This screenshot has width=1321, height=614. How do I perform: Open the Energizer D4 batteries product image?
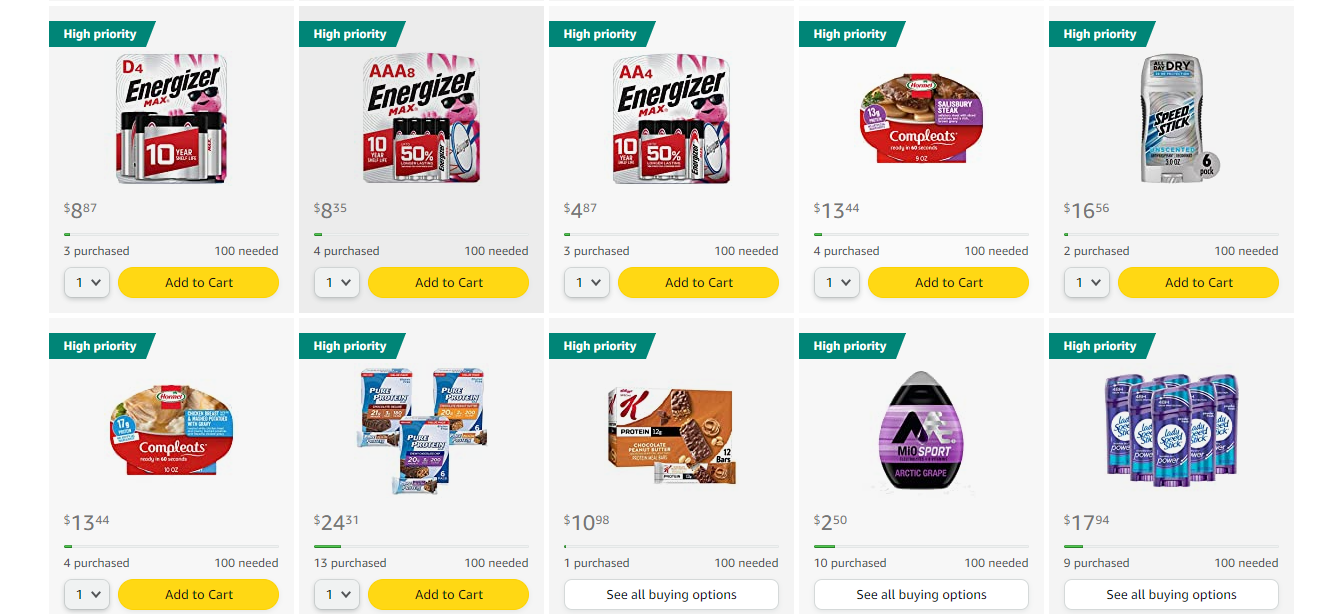click(x=172, y=119)
